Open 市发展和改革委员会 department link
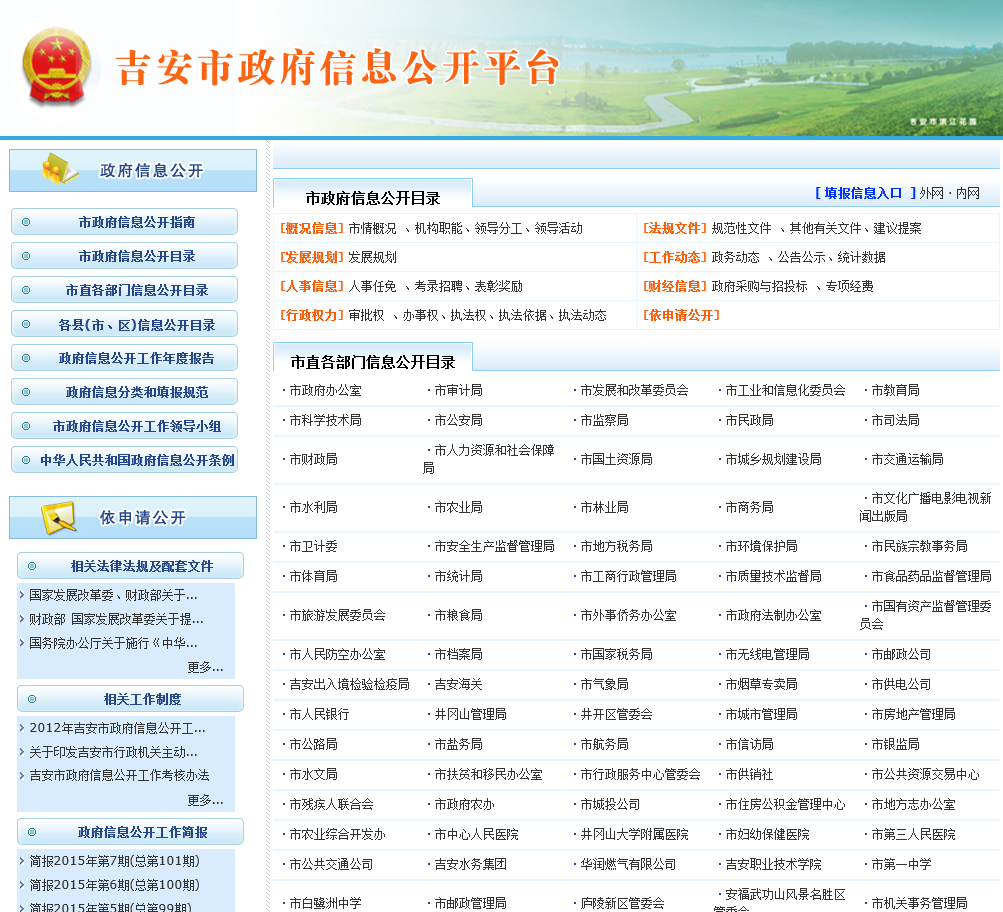Viewport: 1003px width, 912px height. [635, 390]
